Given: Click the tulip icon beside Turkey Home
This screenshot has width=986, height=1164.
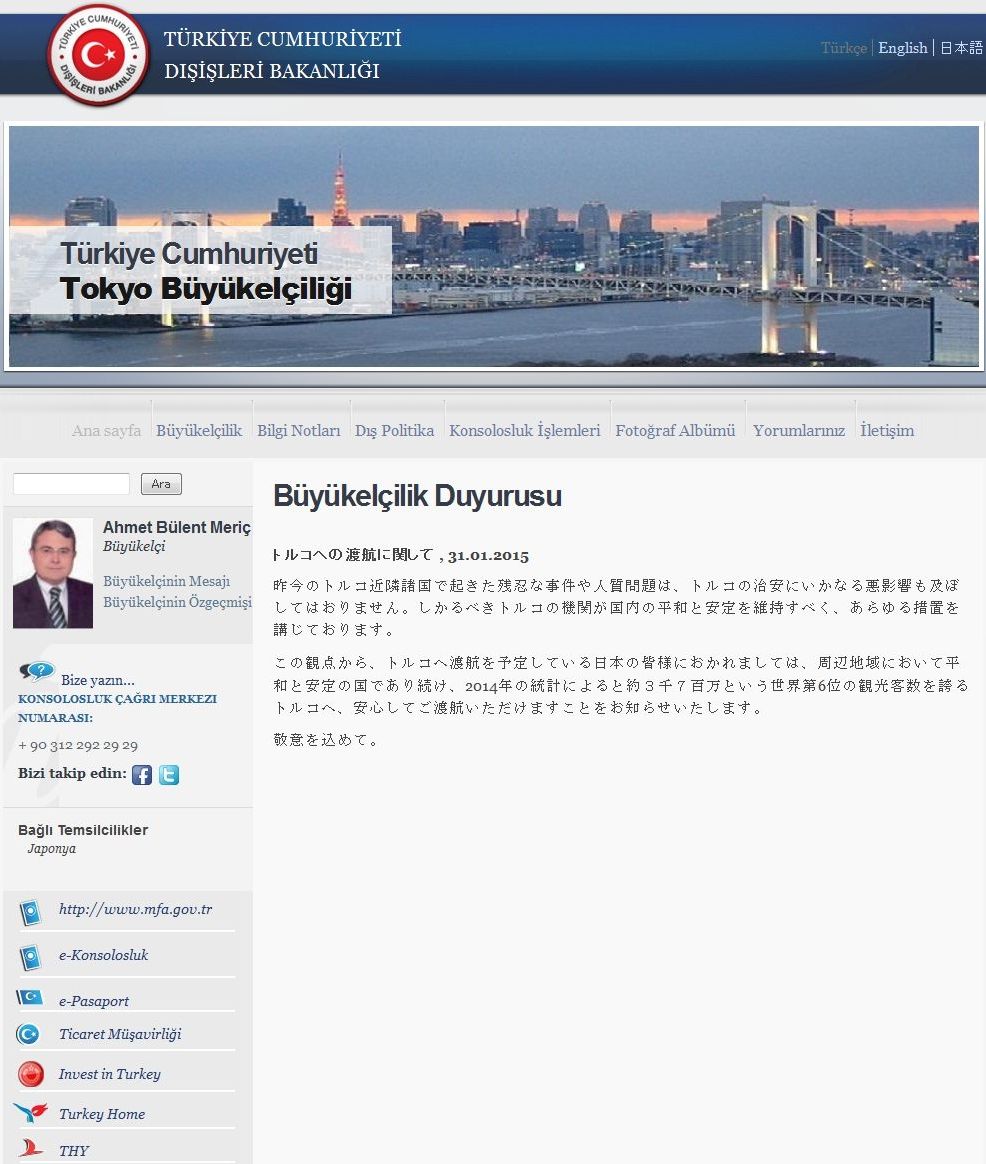Looking at the screenshot, I should tap(30, 1112).
